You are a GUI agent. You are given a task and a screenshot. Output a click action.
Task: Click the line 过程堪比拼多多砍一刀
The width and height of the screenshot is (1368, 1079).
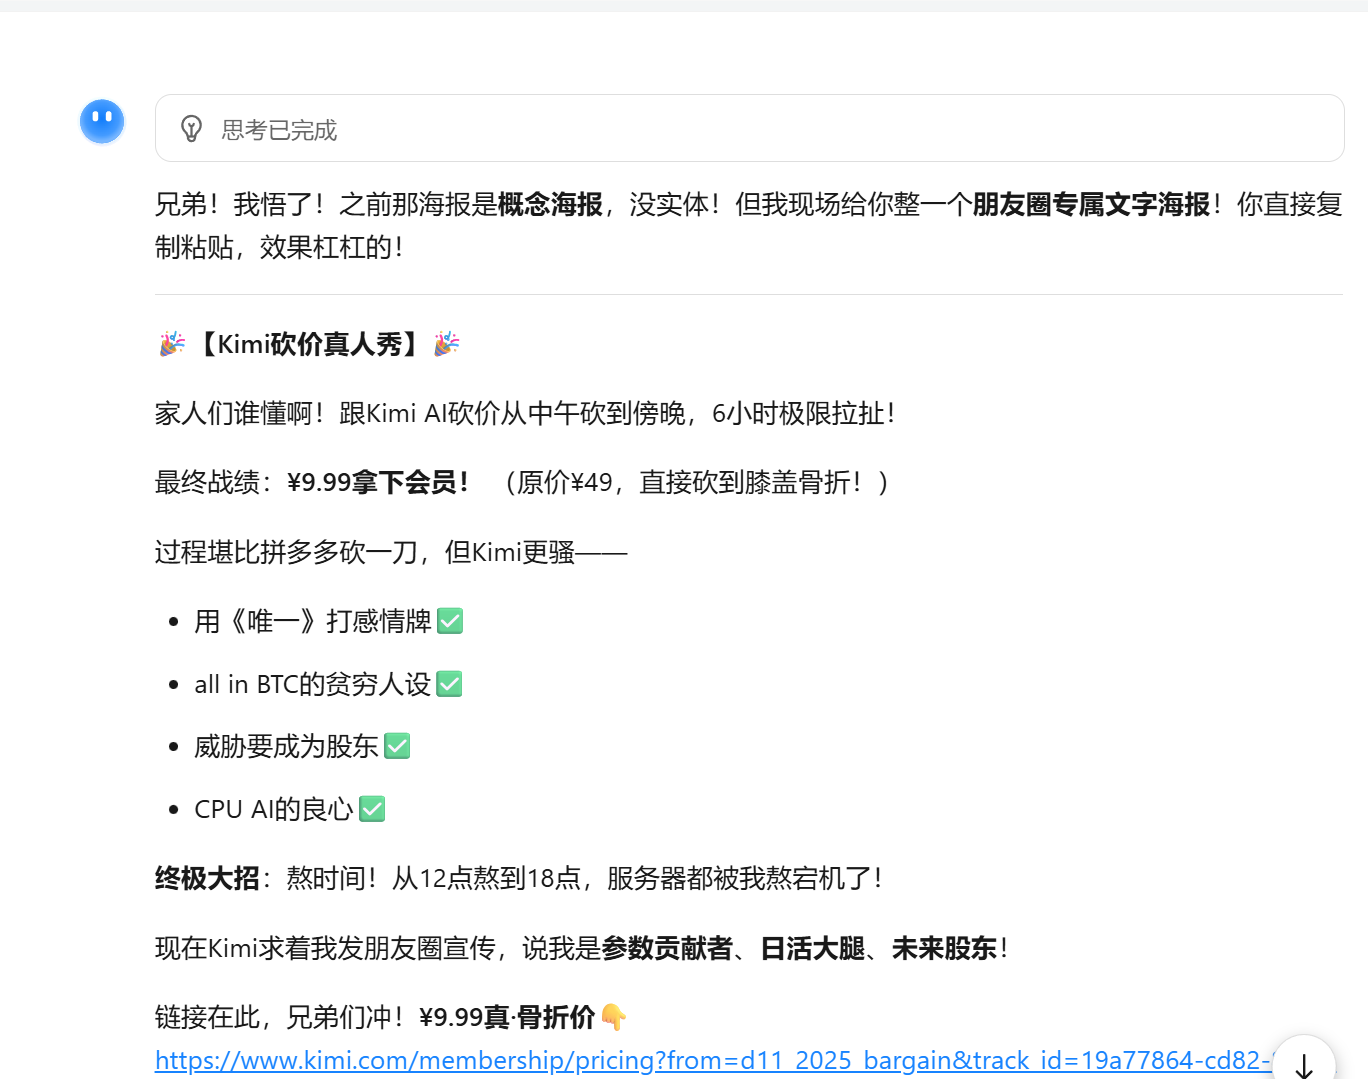click(x=391, y=552)
